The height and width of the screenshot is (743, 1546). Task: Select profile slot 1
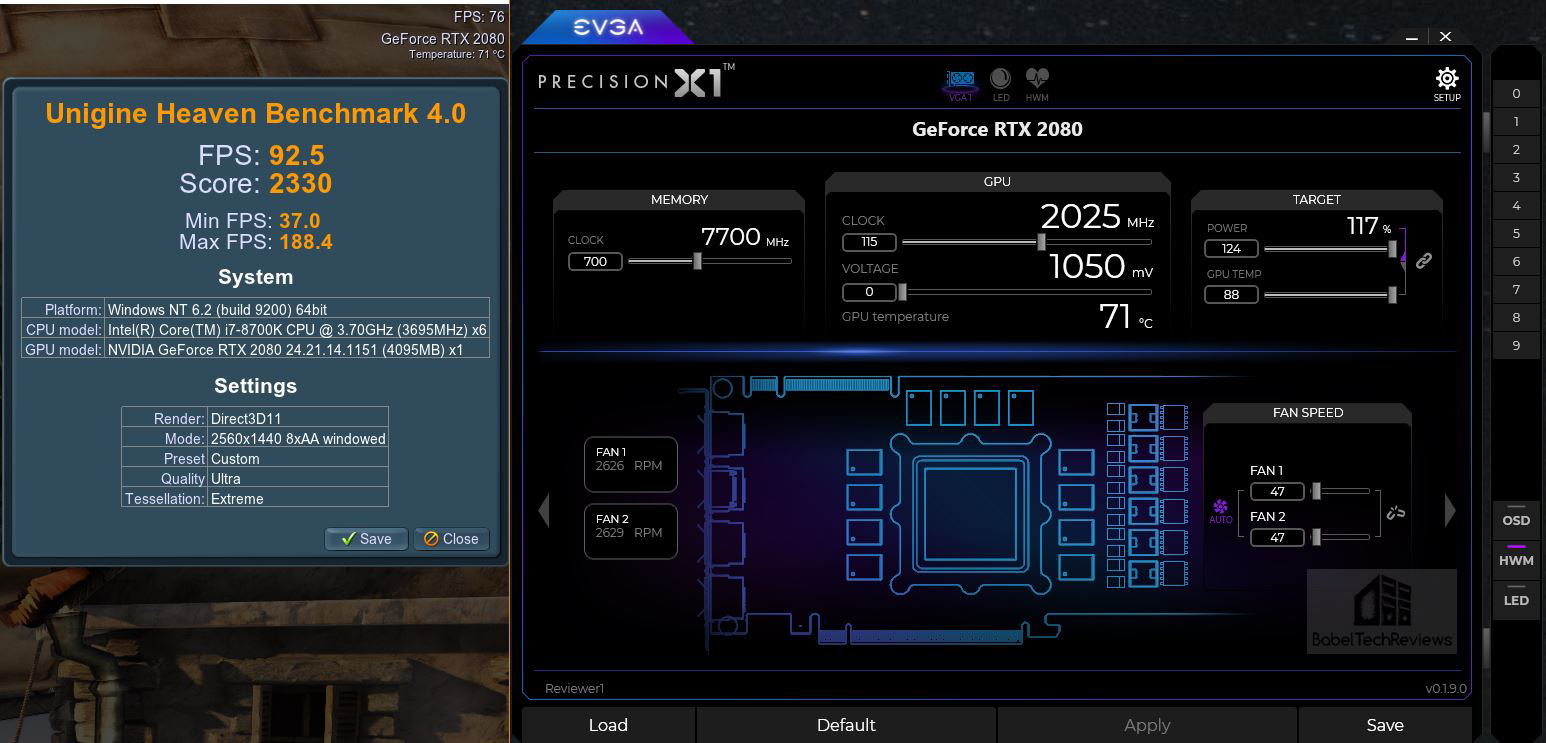[x=1516, y=121]
